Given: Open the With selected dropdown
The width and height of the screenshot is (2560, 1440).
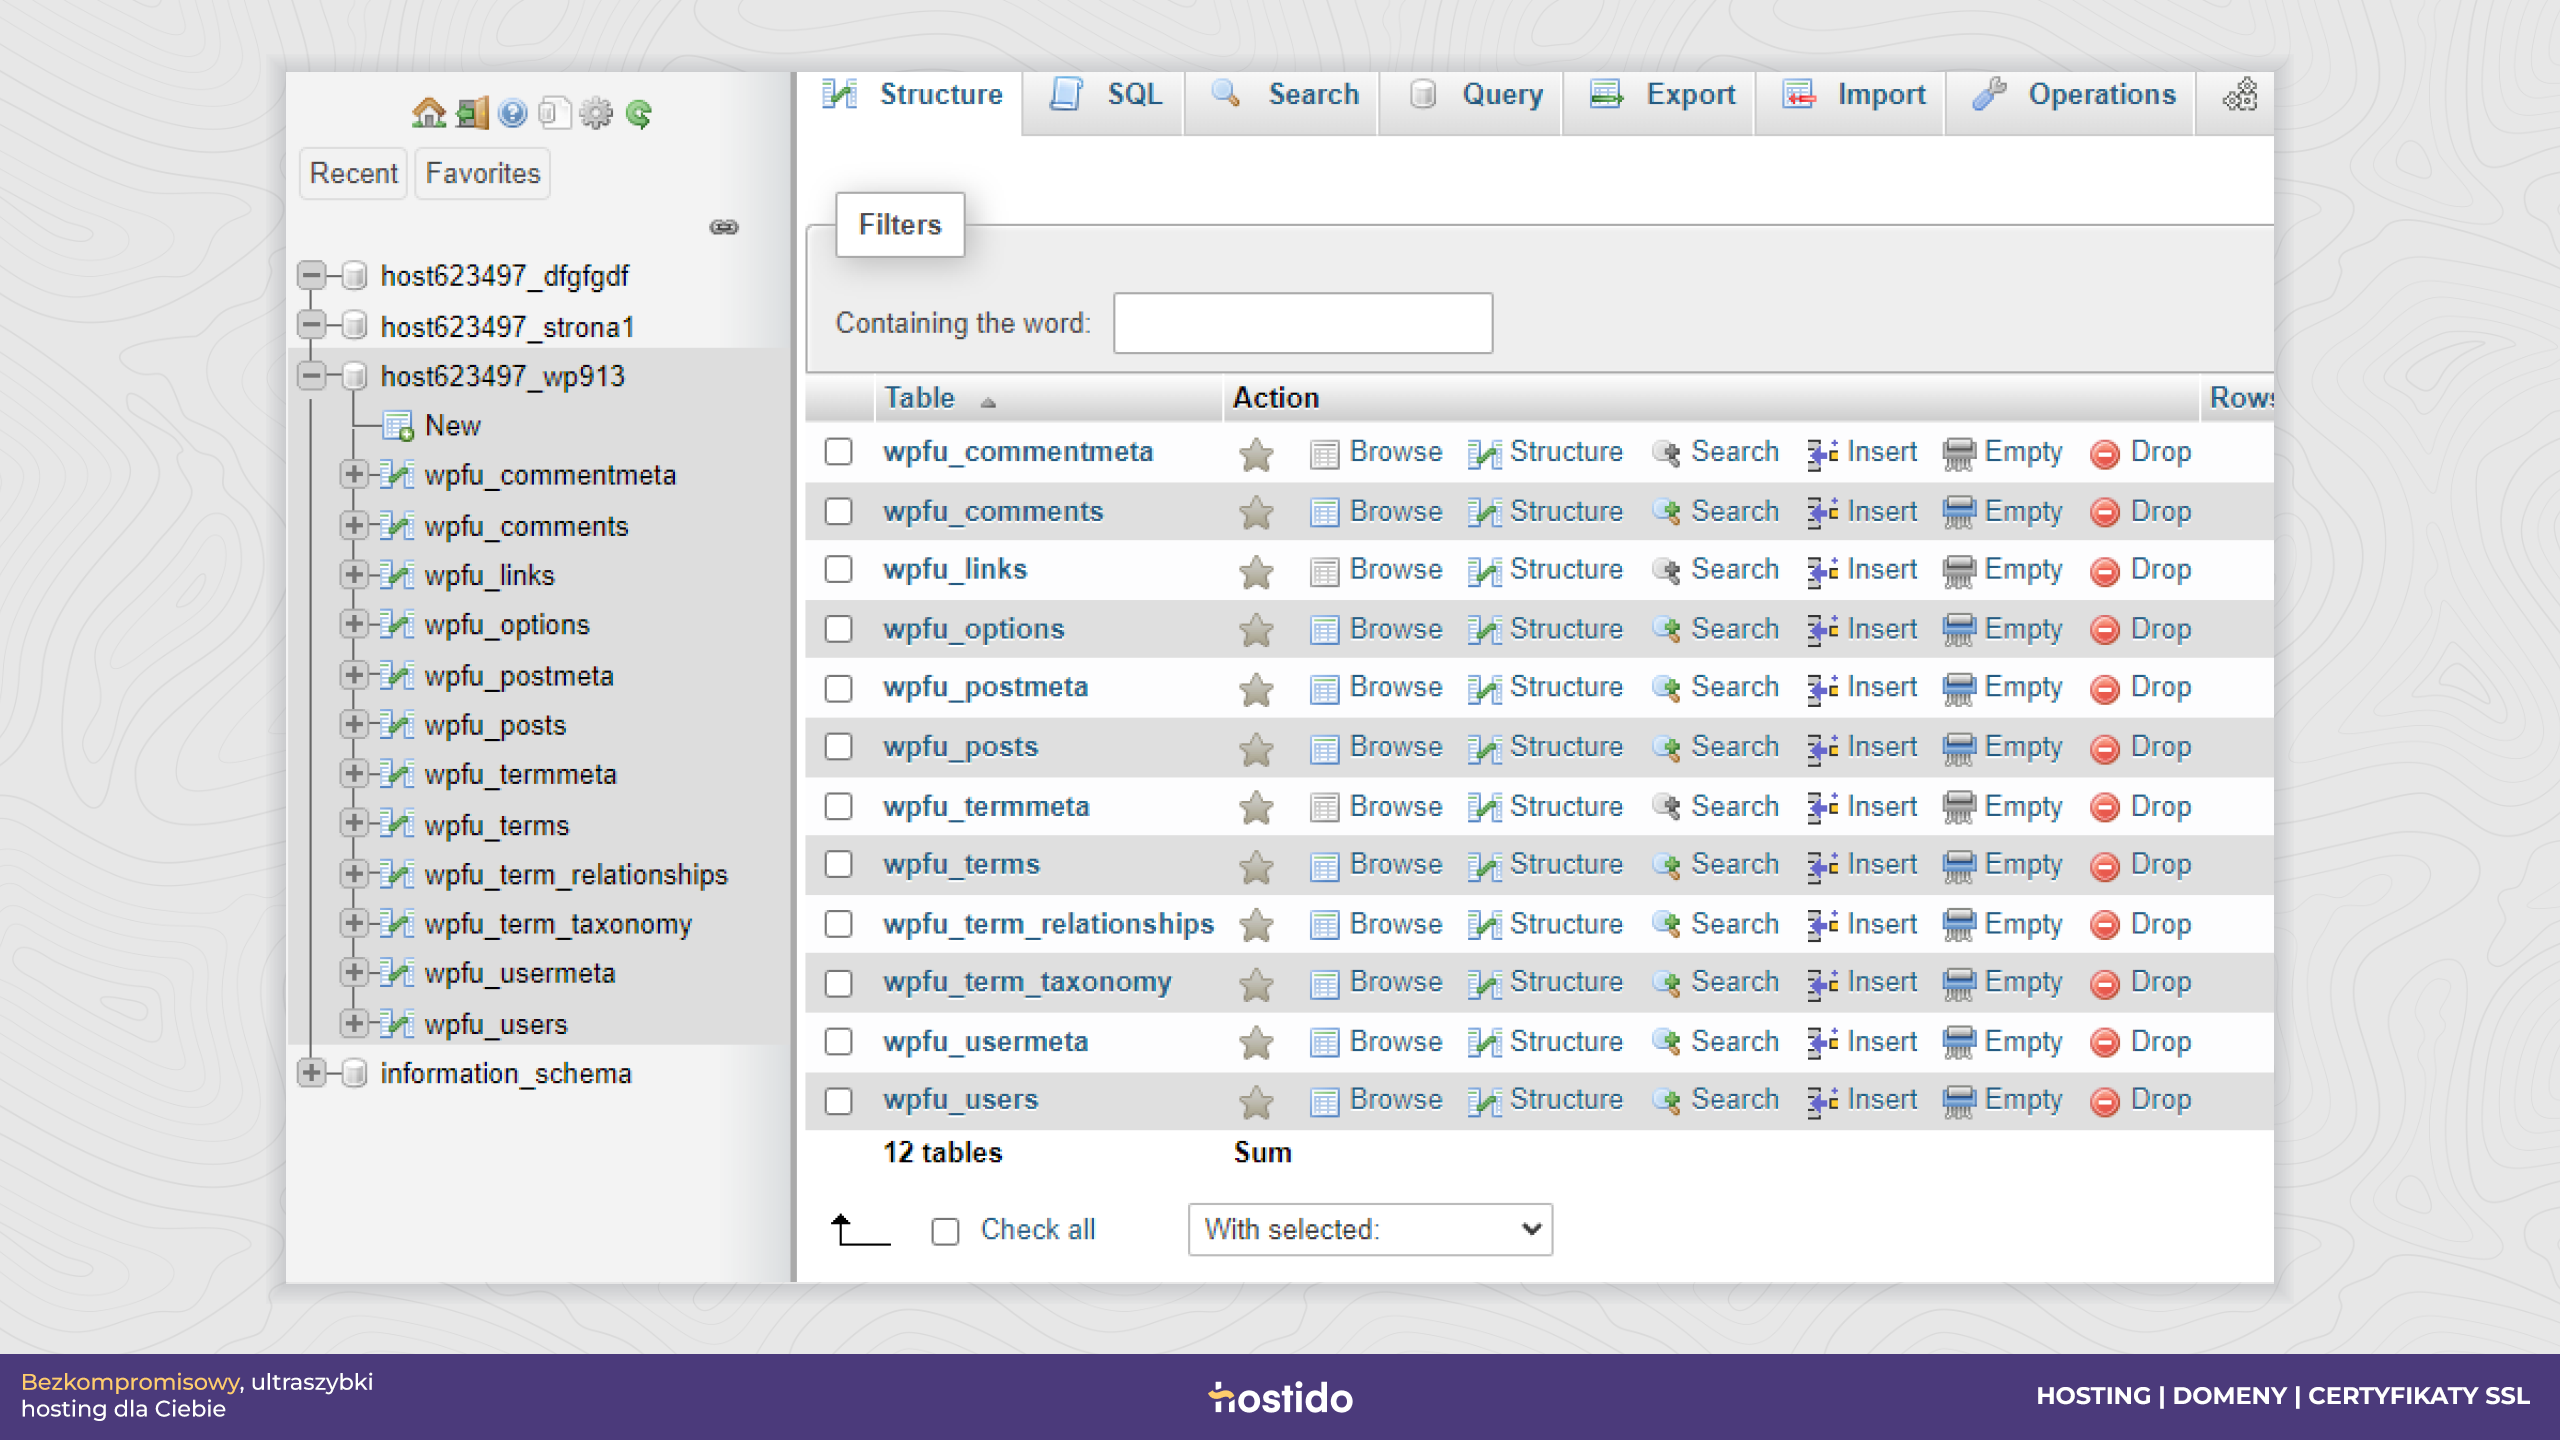Looking at the screenshot, I should (x=1370, y=1229).
